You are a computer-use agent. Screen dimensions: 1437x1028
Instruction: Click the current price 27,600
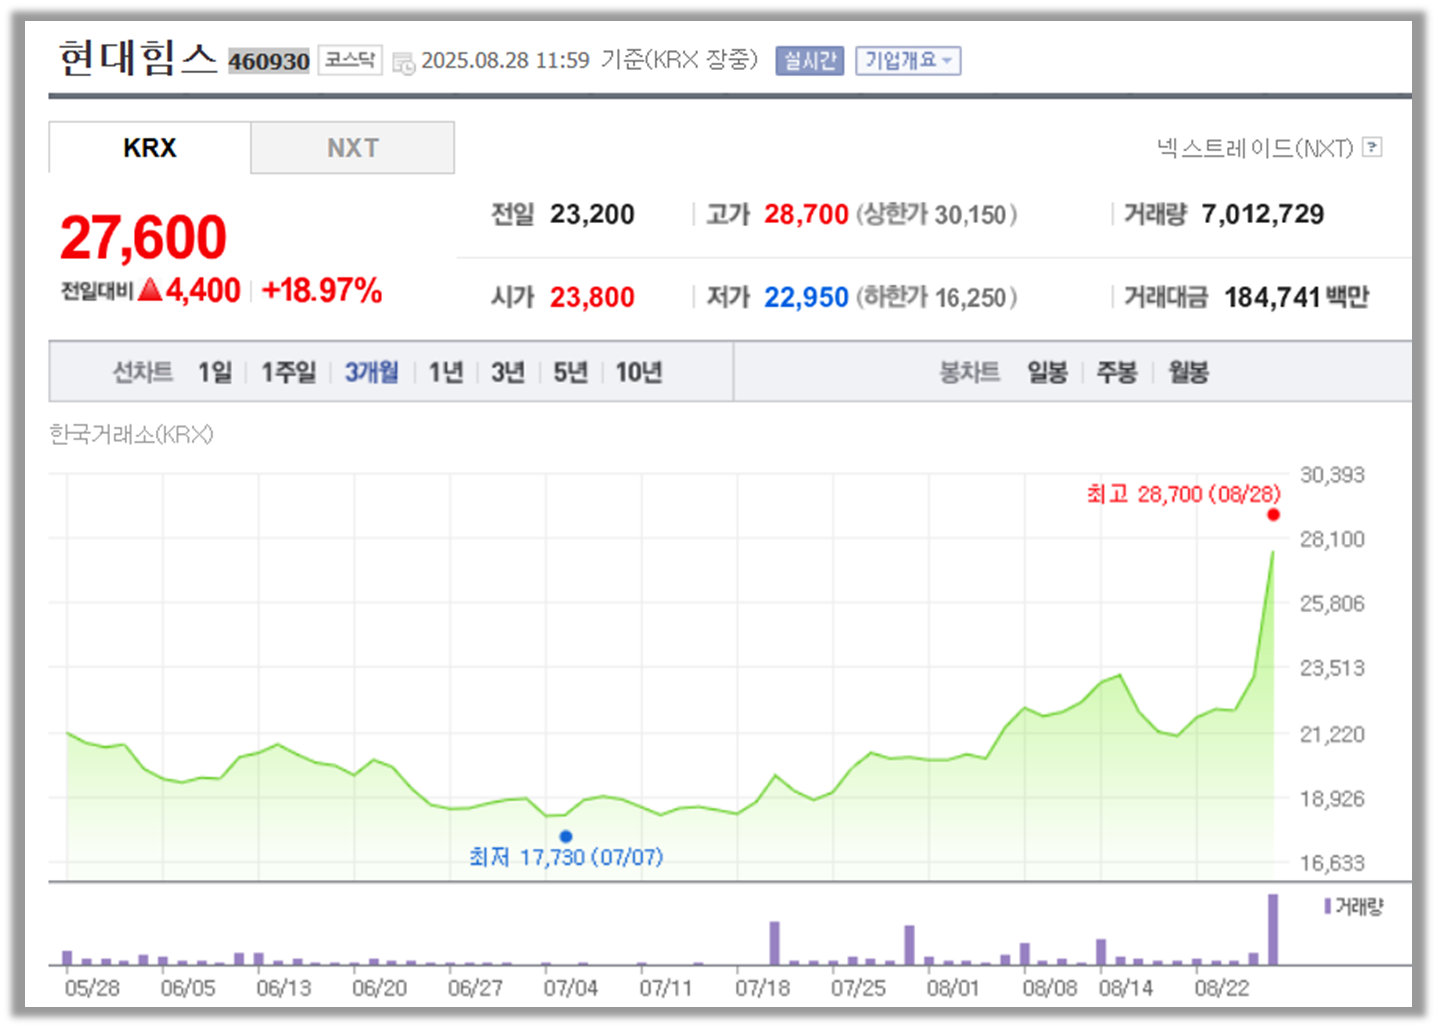(143, 238)
